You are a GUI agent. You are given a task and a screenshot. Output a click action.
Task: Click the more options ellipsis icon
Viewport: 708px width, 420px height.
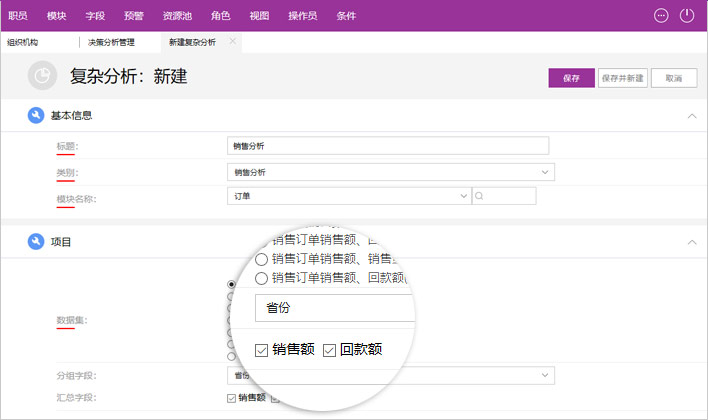(660, 15)
